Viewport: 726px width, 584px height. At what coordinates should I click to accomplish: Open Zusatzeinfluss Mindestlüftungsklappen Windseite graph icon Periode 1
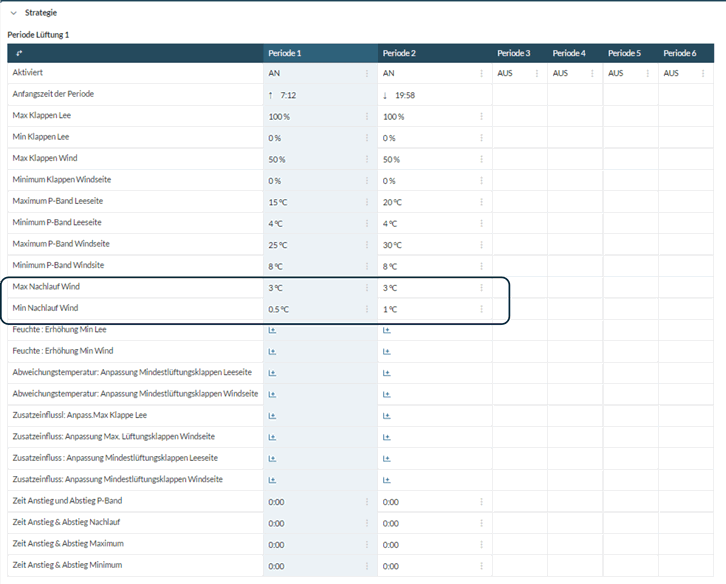pos(273,479)
